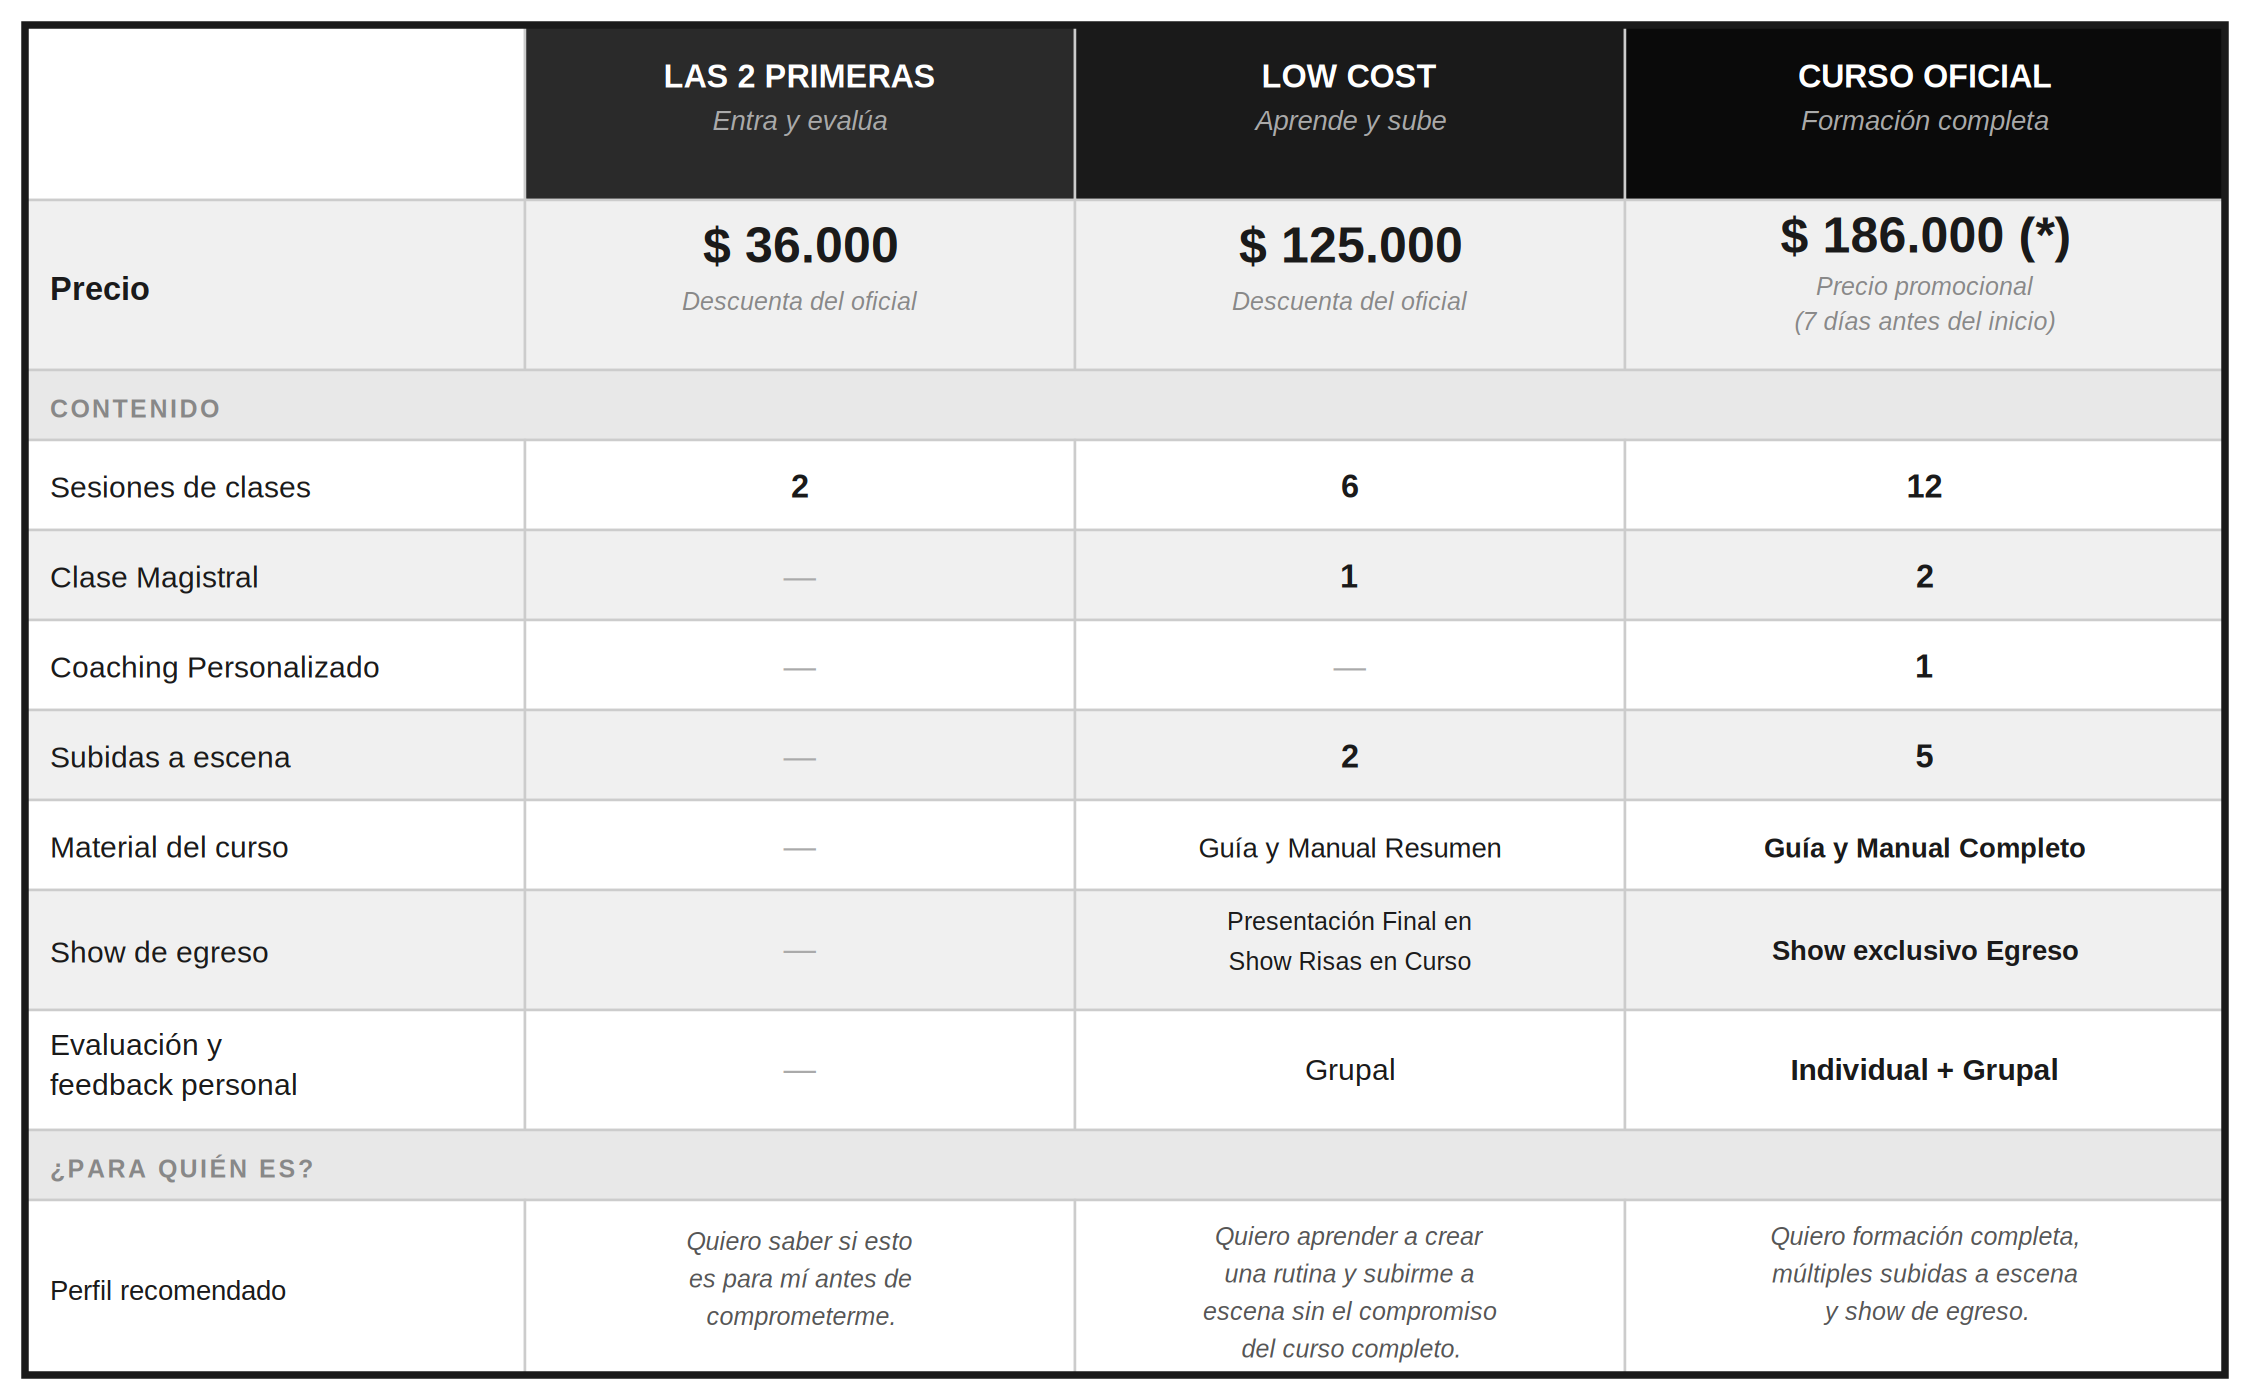Click Presentación Final en Show Risas text
Viewport: 2250px width, 1400px height.
click(x=1349, y=941)
